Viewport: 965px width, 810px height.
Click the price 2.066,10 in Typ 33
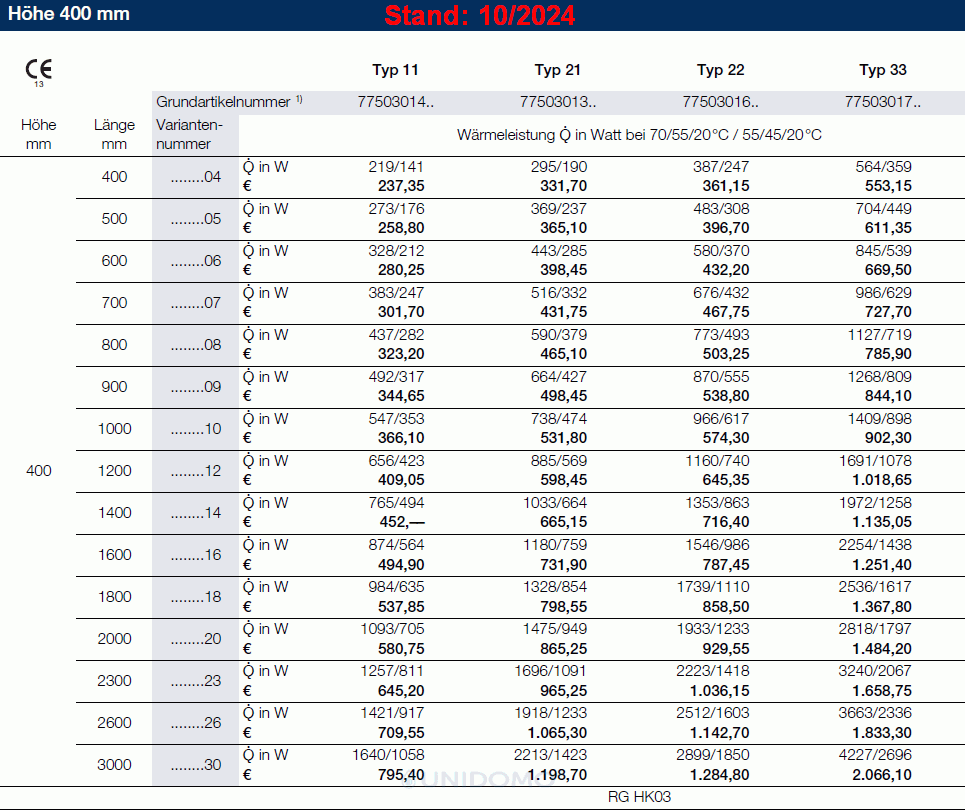tap(881, 774)
